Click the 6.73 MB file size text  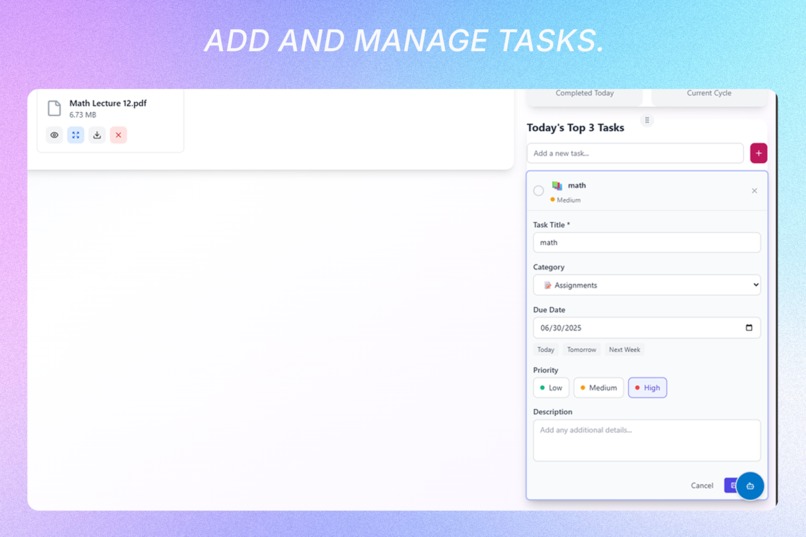pos(83,115)
